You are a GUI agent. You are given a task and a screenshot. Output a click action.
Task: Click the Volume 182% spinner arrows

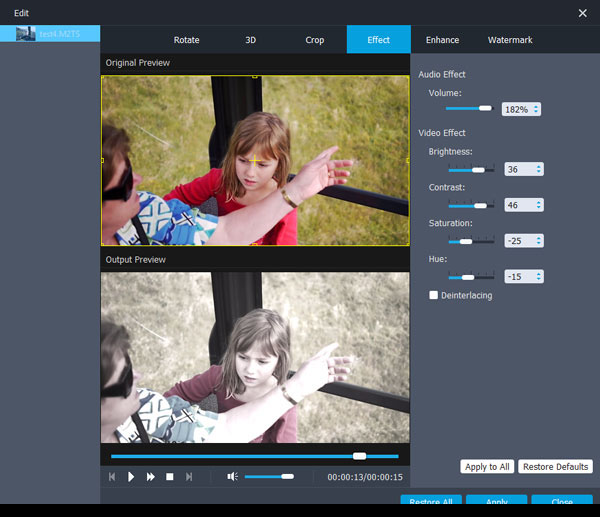(x=536, y=109)
